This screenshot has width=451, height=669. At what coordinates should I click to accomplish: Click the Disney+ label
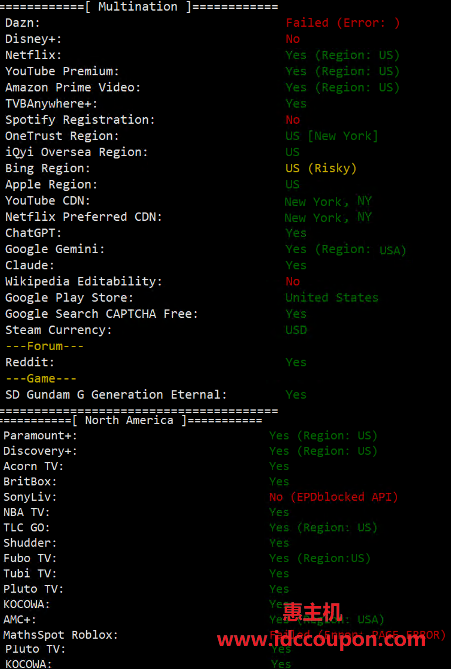33,39
